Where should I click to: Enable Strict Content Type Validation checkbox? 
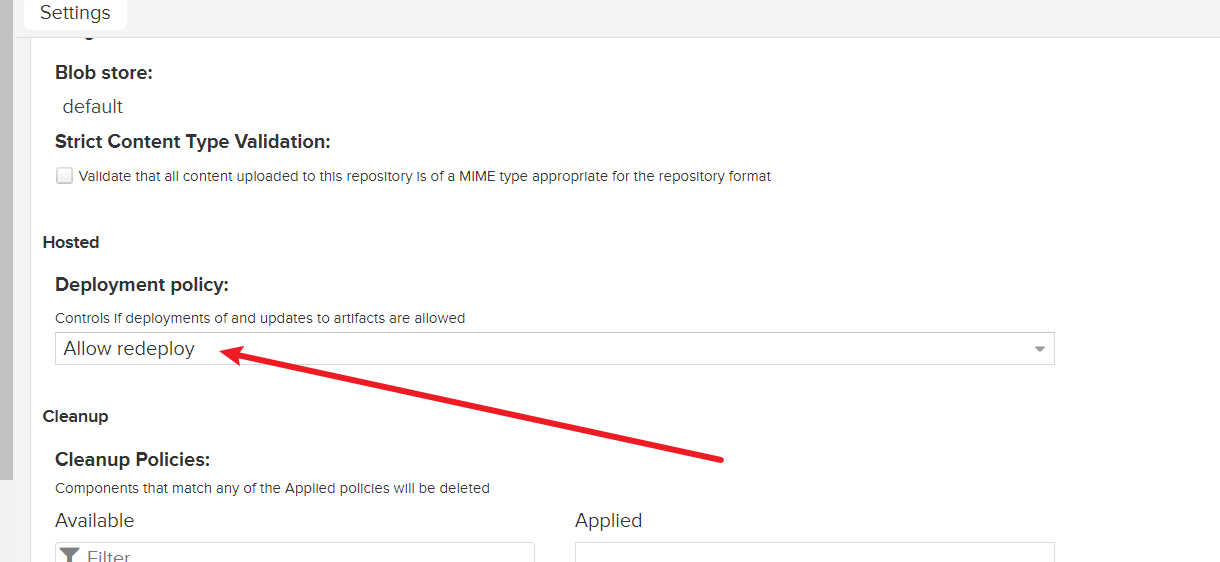click(x=65, y=176)
